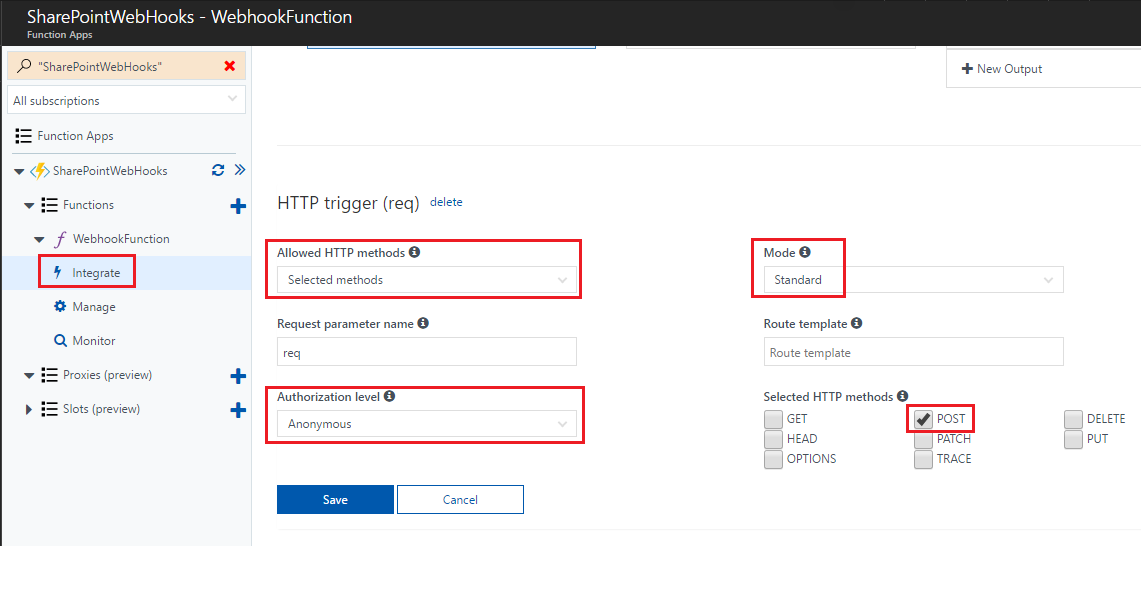Enable the PATCH method checkbox
The width and height of the screenshot is (1141, 606).
[923, 439]
